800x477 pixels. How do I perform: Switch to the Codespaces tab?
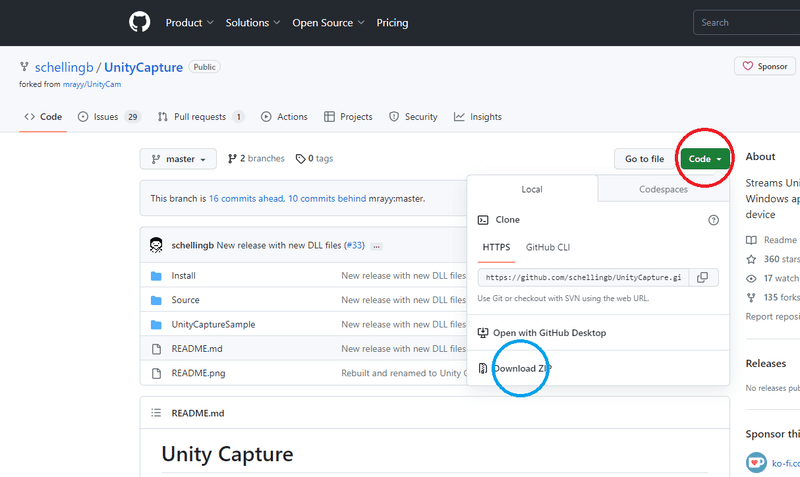[663, 189]
